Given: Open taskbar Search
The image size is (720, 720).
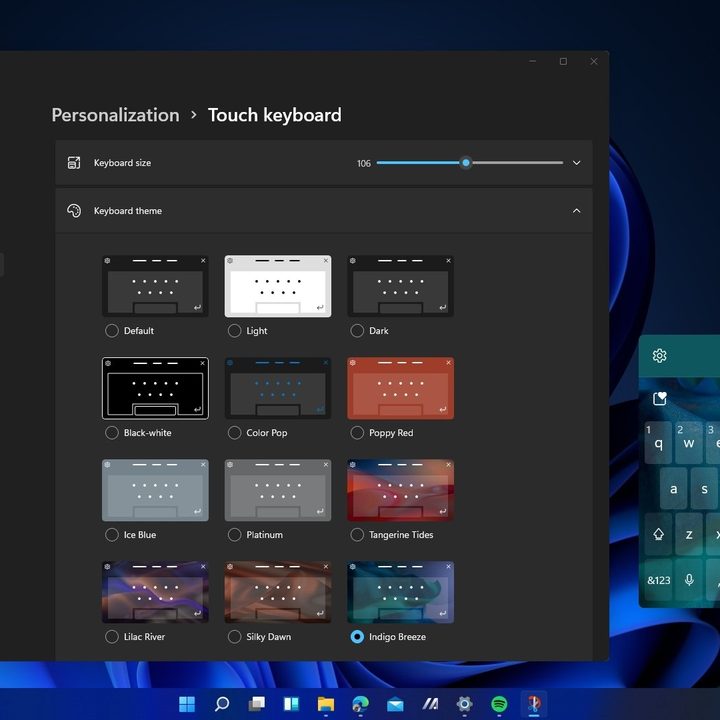Looking at the screenshot, I should [x=222, y=703].
